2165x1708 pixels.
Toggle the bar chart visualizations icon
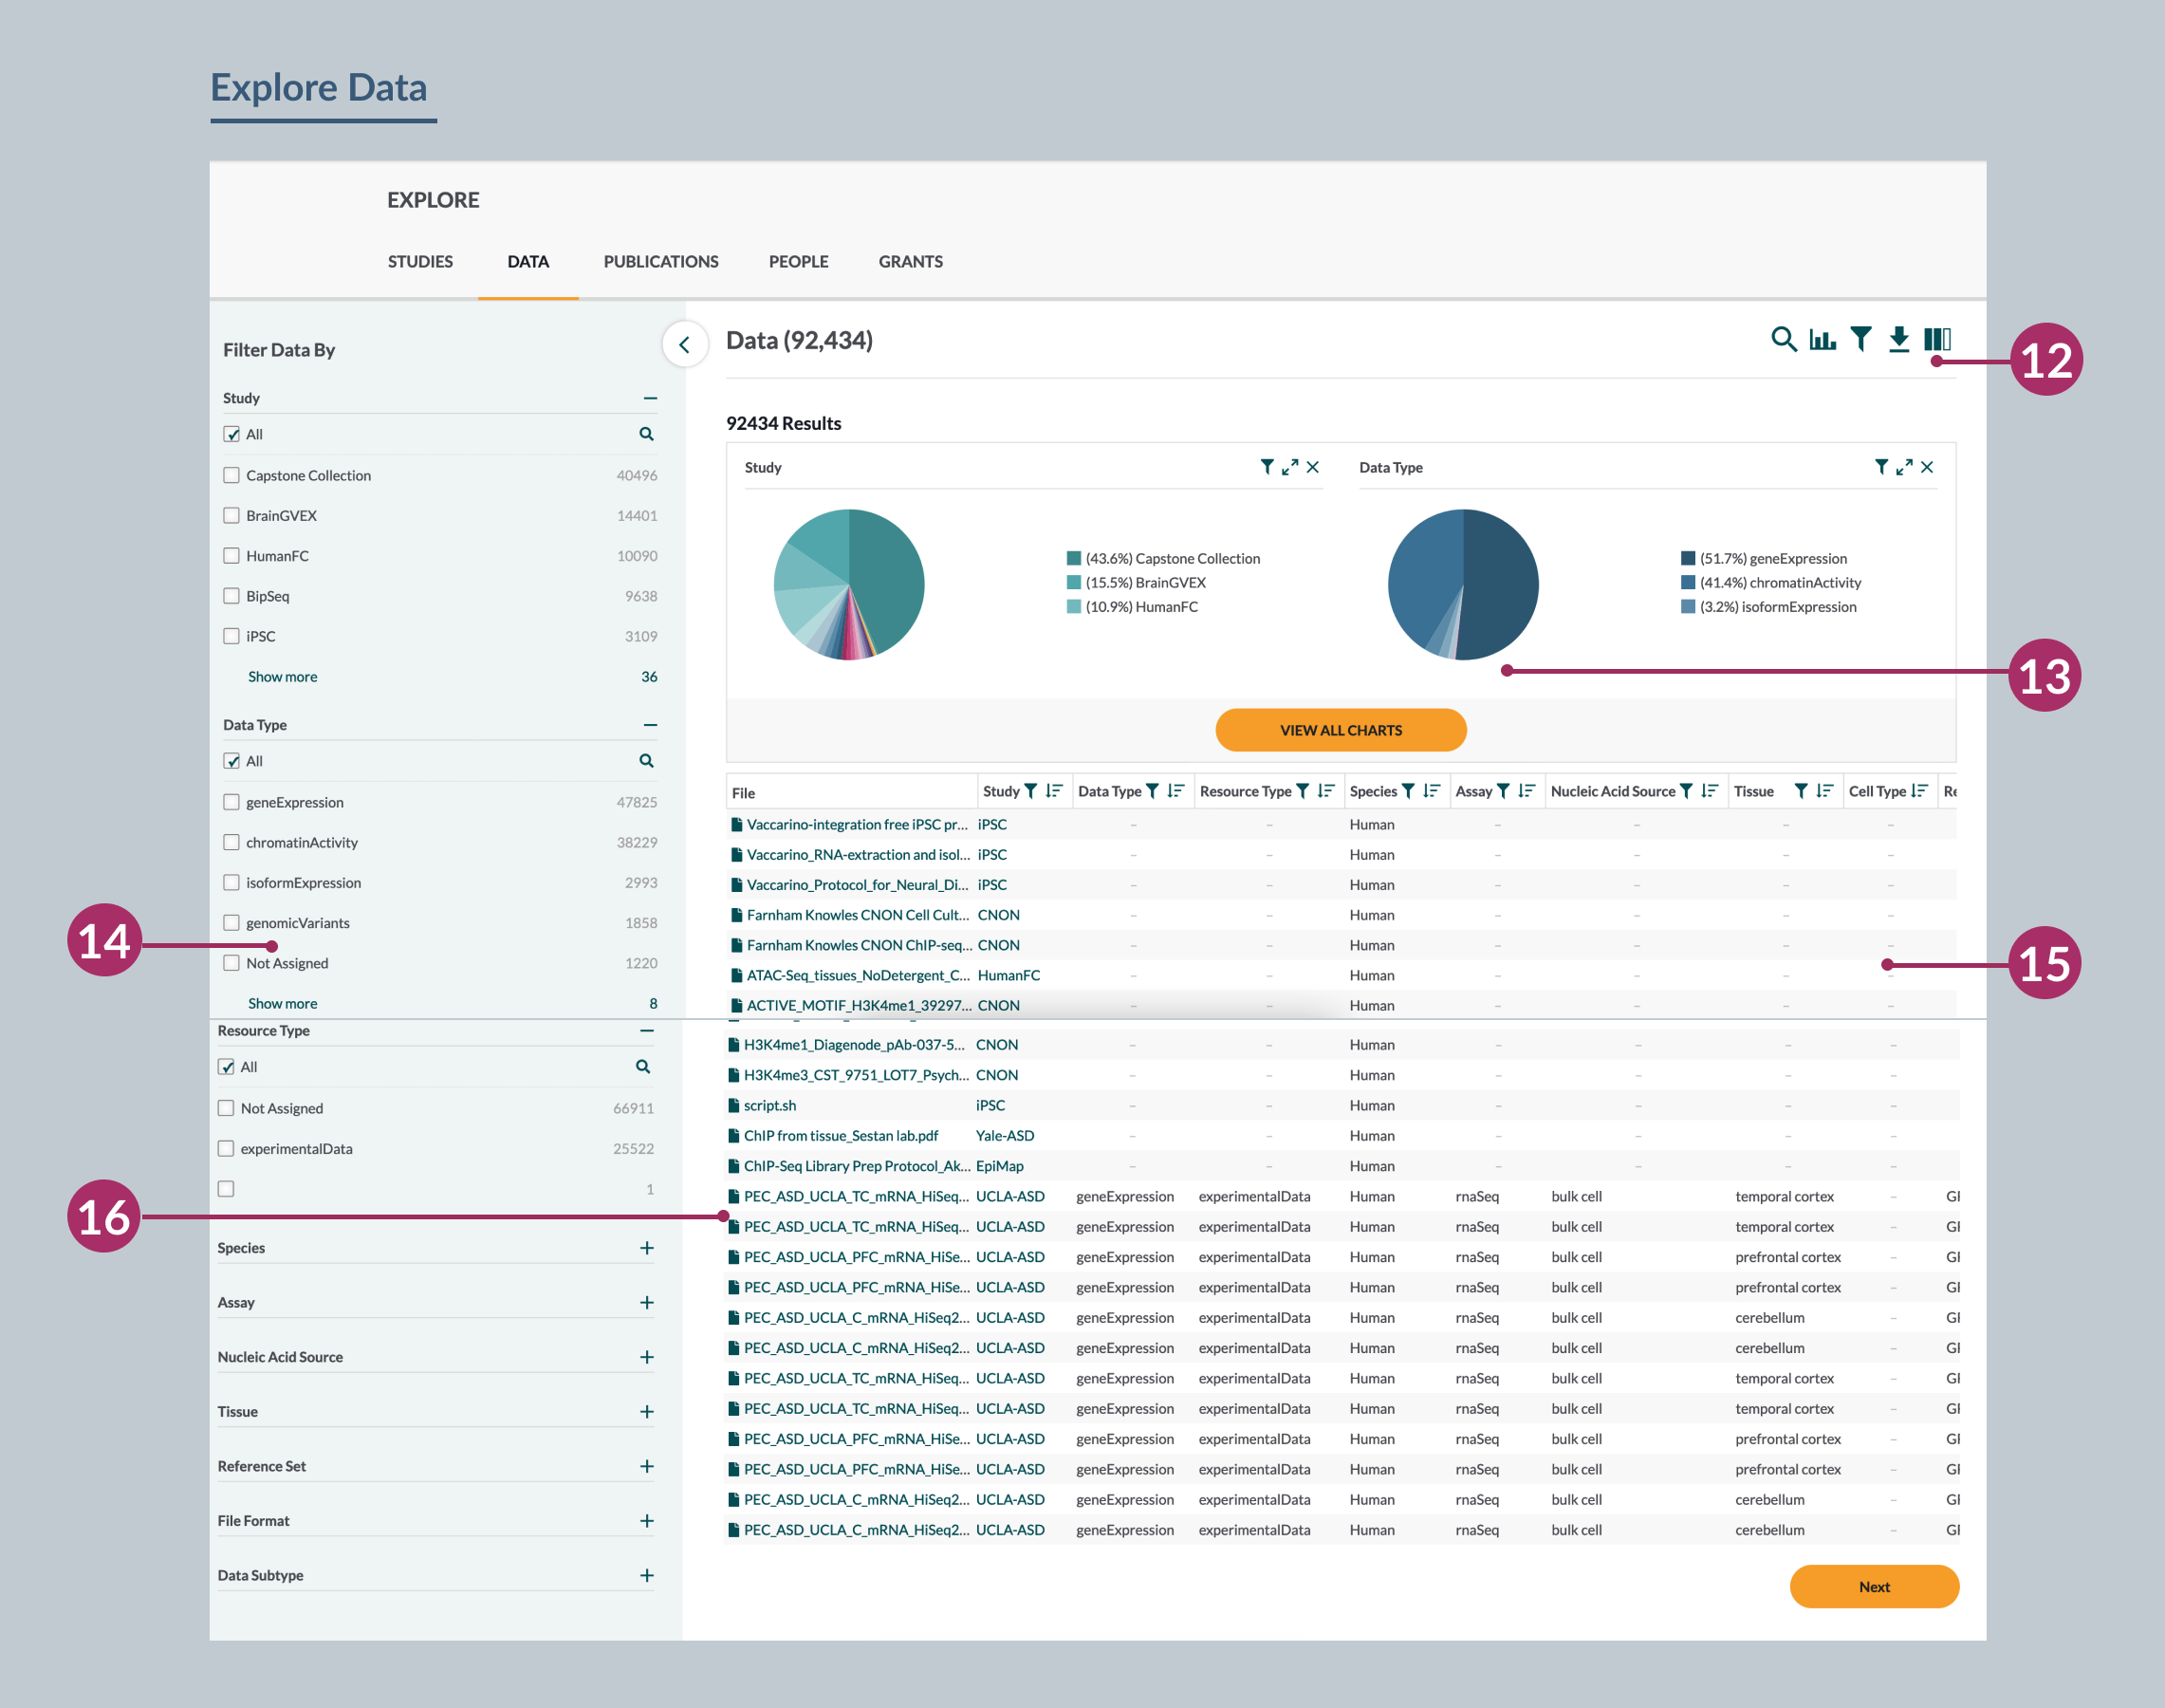1822,339
